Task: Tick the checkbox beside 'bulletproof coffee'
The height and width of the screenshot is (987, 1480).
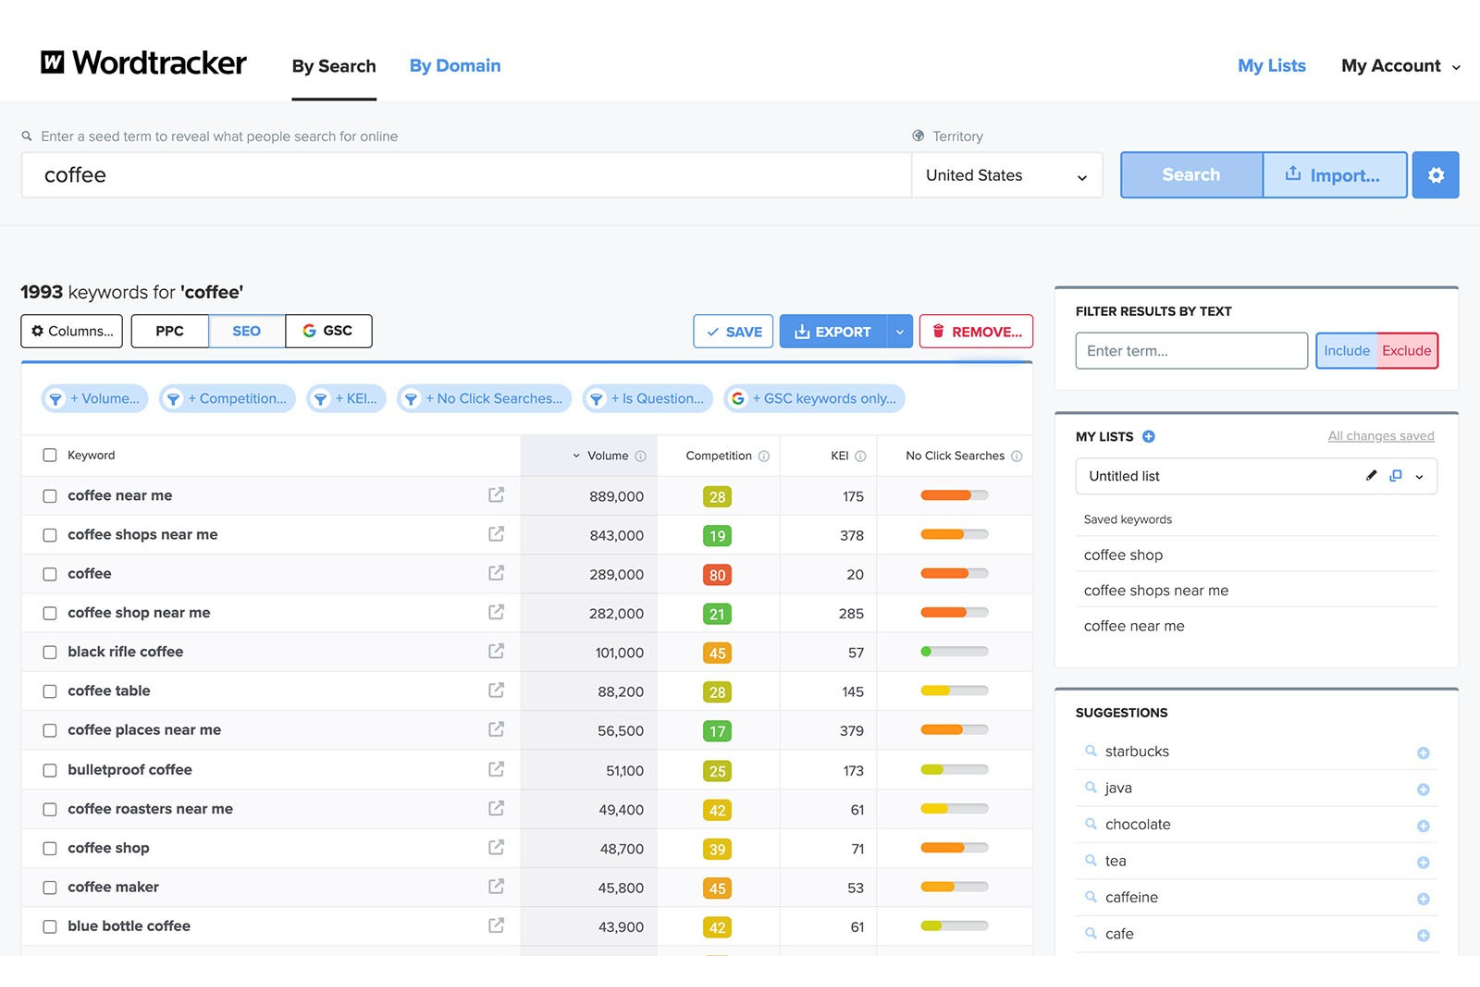Action: pyautogui.click(x=50, y=769)
